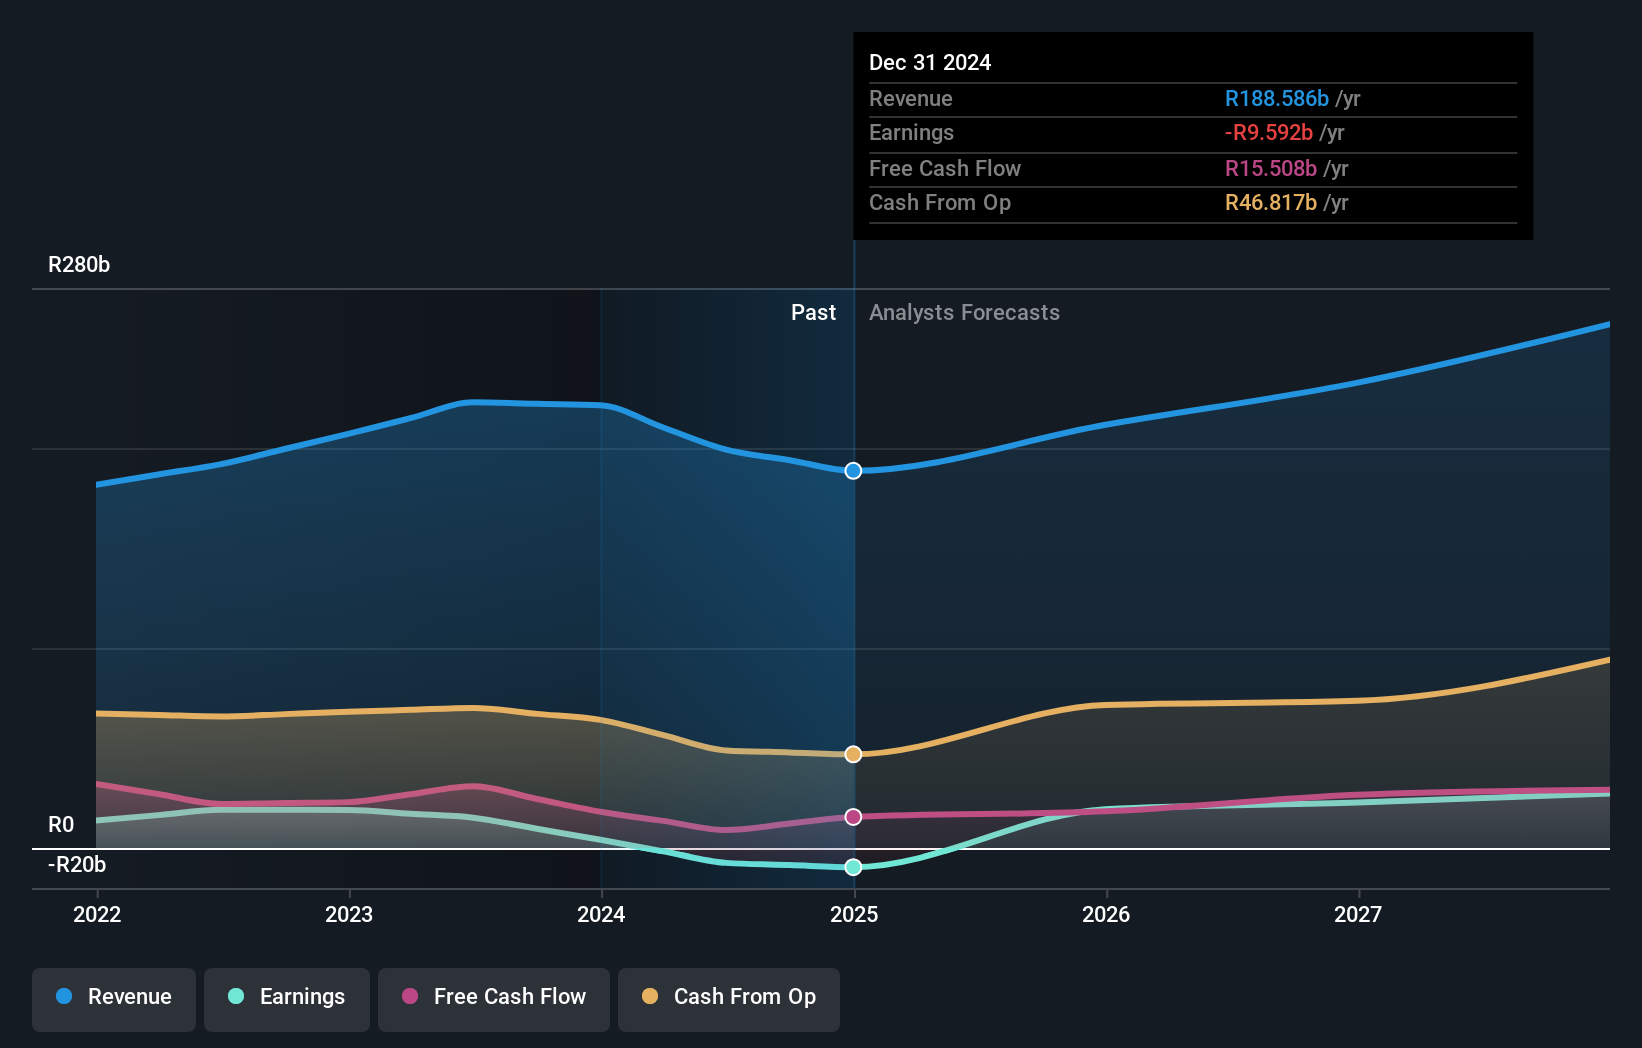The width and height of the screenshot is (1642, 1048).
Task: Click the R188.586b Revenue value
Action: pyautogui.click(x=1277, y=99)
